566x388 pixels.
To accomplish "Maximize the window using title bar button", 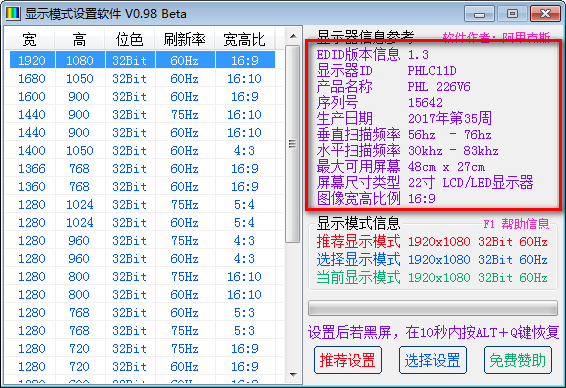I will (512, 14).
